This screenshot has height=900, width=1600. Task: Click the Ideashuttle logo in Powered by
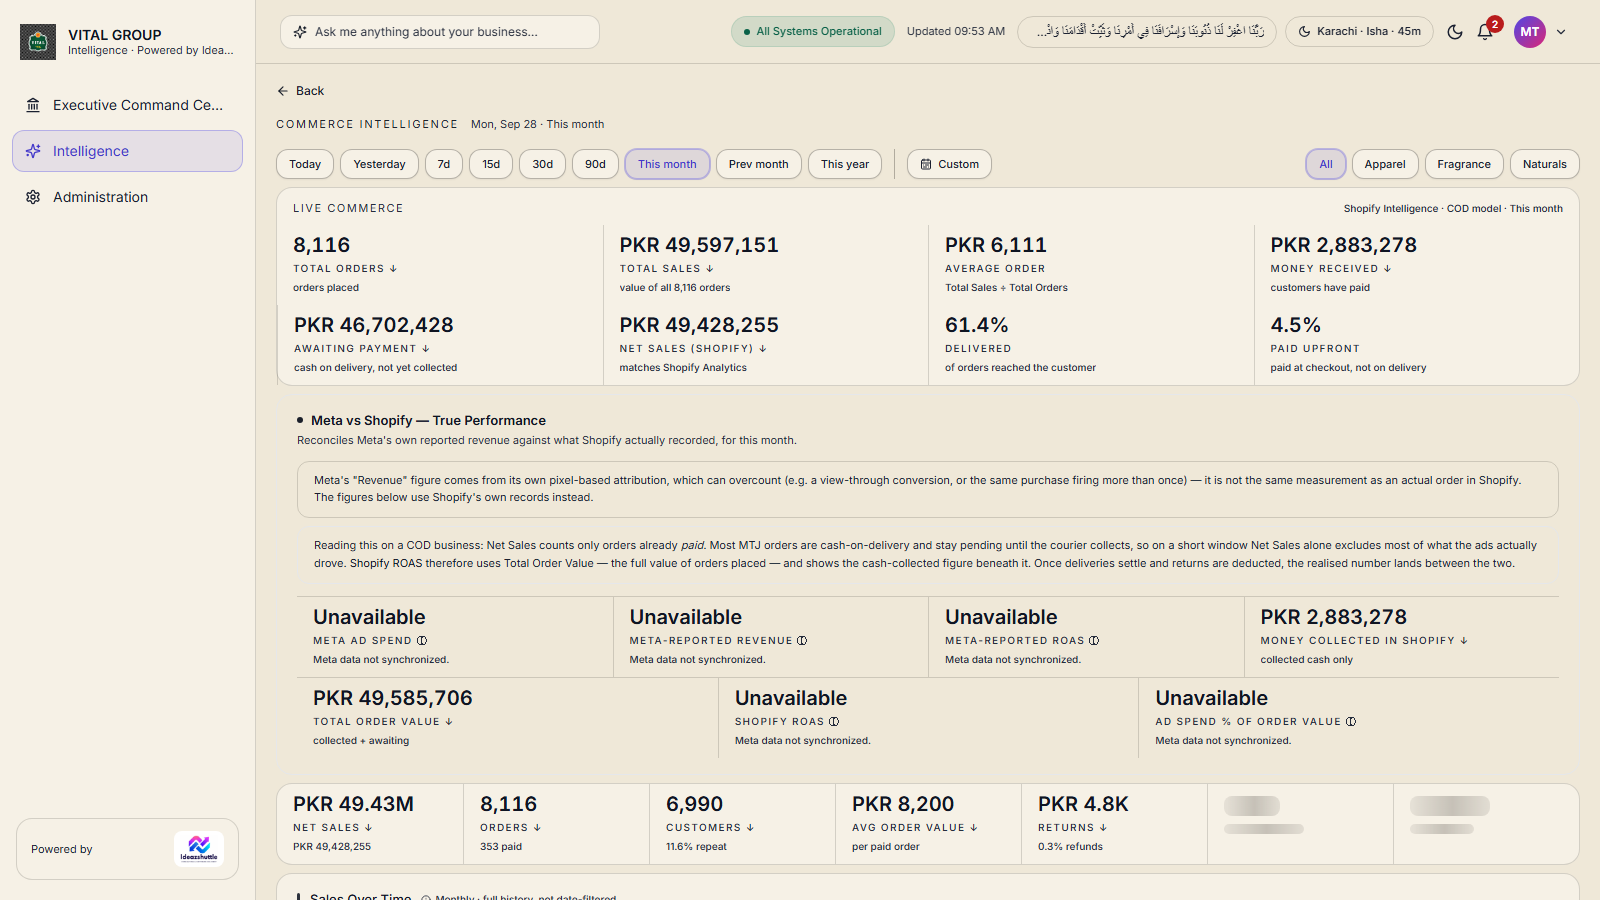pyautogui.click(x=199, y=849)
